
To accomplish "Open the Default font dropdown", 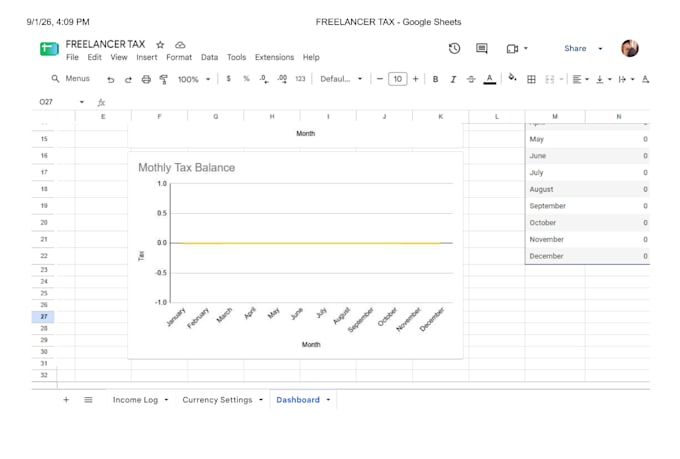I will coord(341,79).
